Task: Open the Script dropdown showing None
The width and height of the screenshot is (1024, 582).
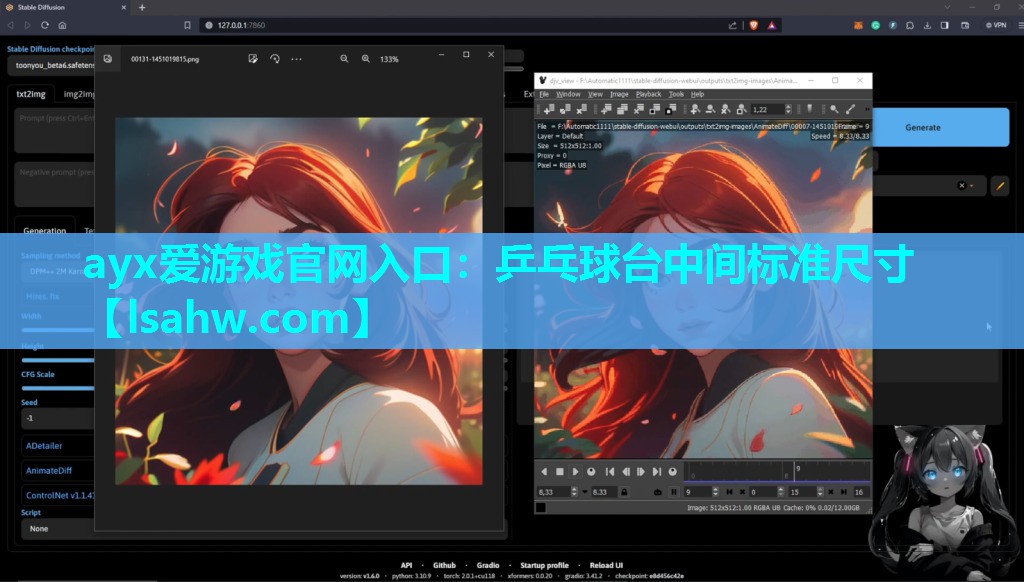Action: [x=57, y=528]
